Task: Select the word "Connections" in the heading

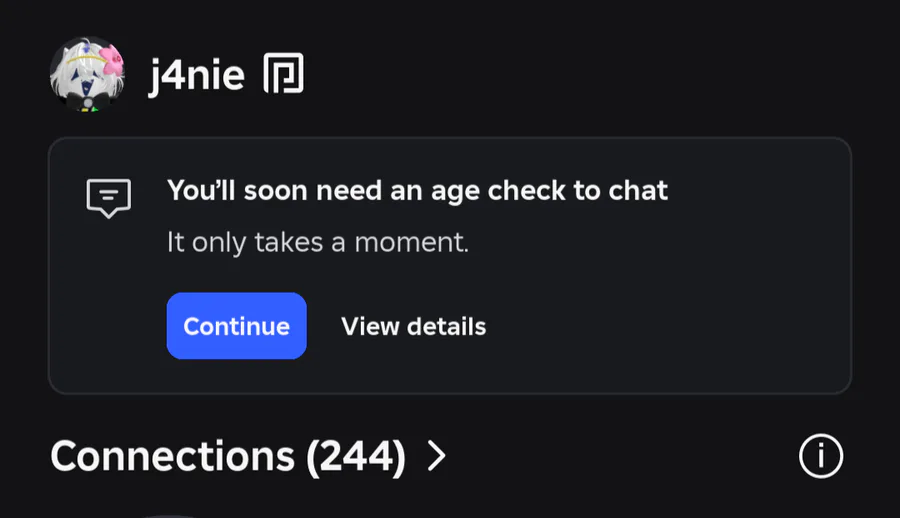Action: click(x=172, y=457)
